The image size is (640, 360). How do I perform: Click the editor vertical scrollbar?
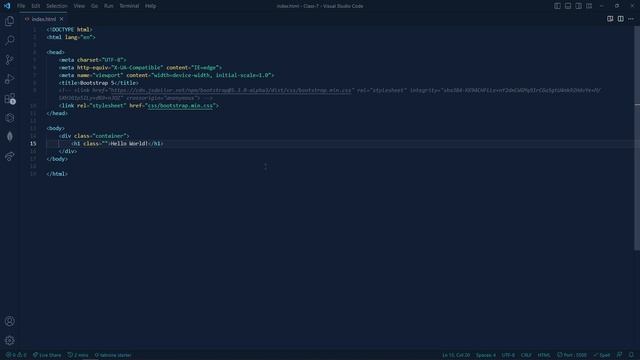(x=637, y=139)
